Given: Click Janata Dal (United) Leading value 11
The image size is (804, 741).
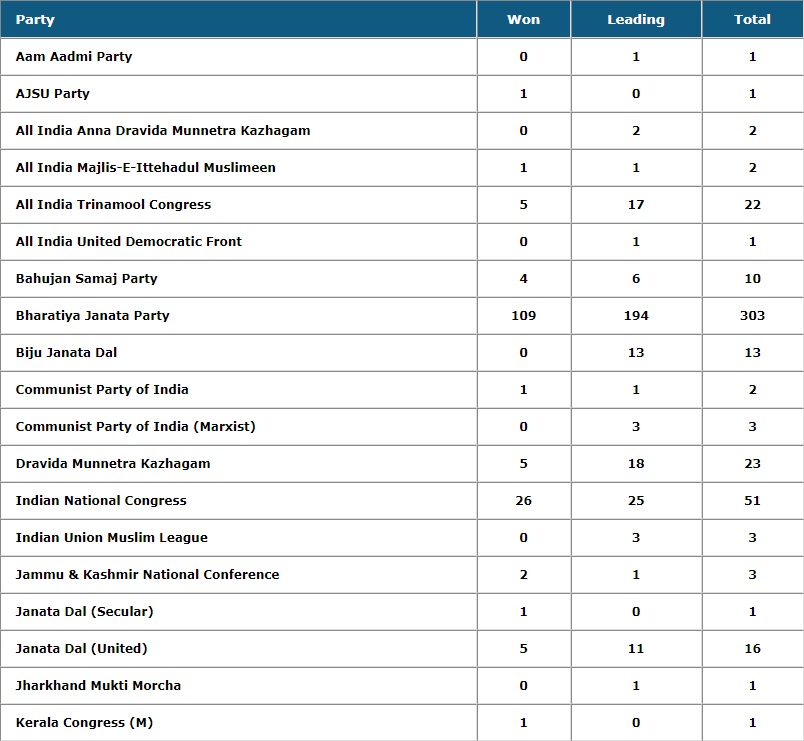Looking at the screenshot, I should pyautogui.click(x=636, y=648).
